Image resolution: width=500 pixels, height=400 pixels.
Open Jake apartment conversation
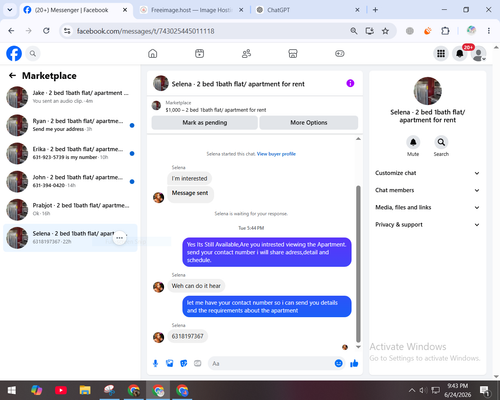(x=70, y=97)
